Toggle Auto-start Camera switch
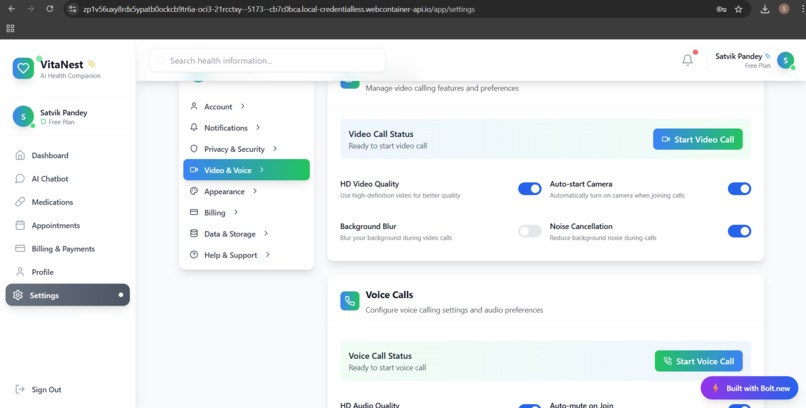 [x=739, y=189]
